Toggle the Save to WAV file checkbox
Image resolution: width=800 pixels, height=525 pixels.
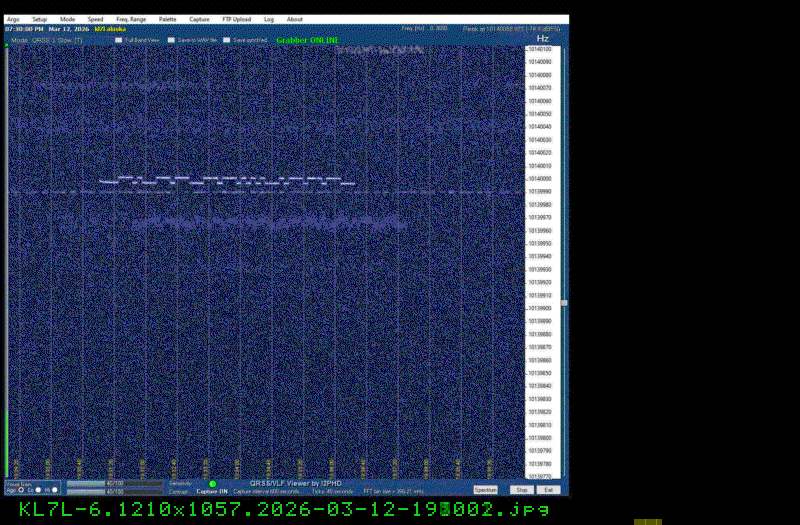172,40
